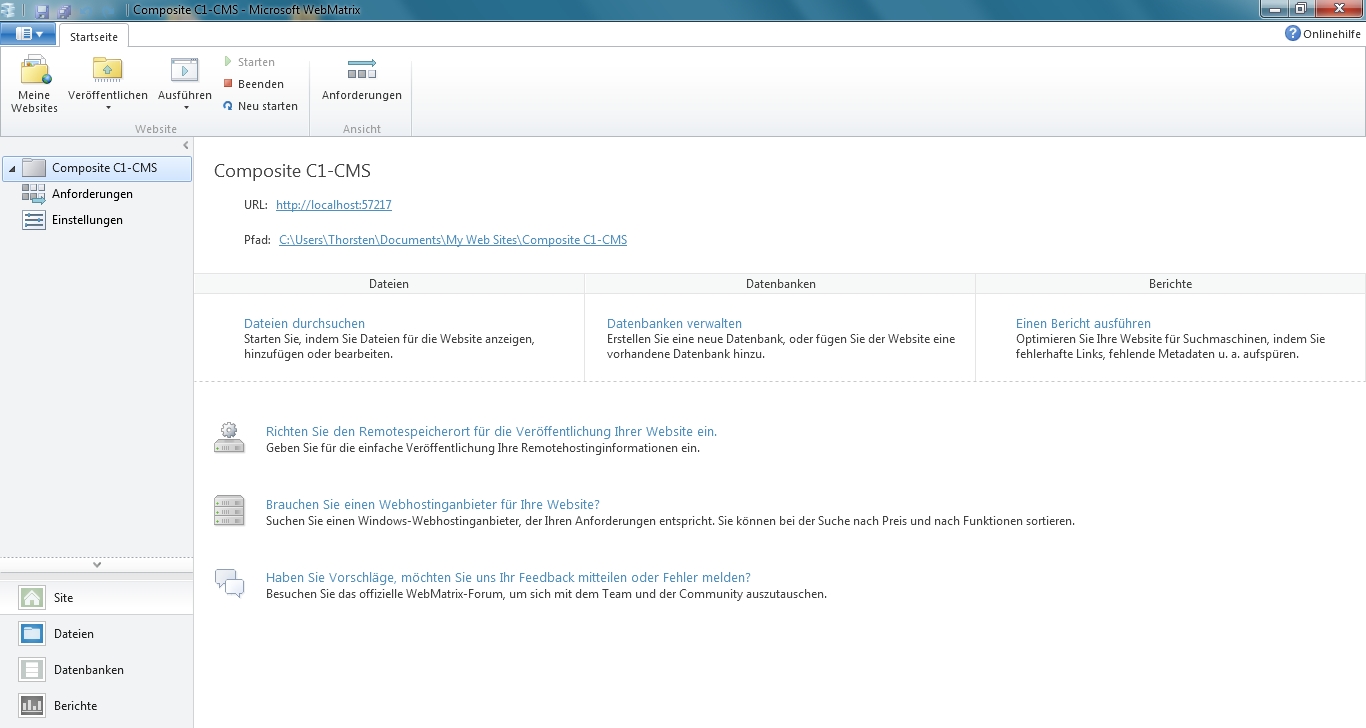Collapse the left navigation pane
Screen dimensions: 1366x728
[185, 146]
